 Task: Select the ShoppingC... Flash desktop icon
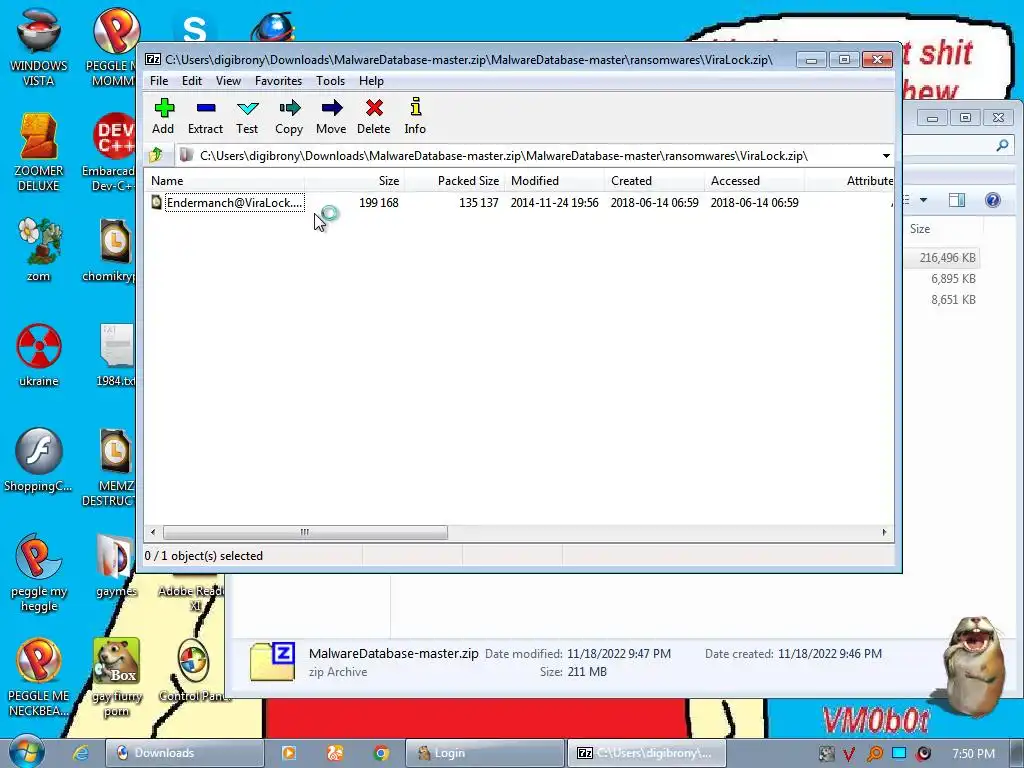click(39, 460)
